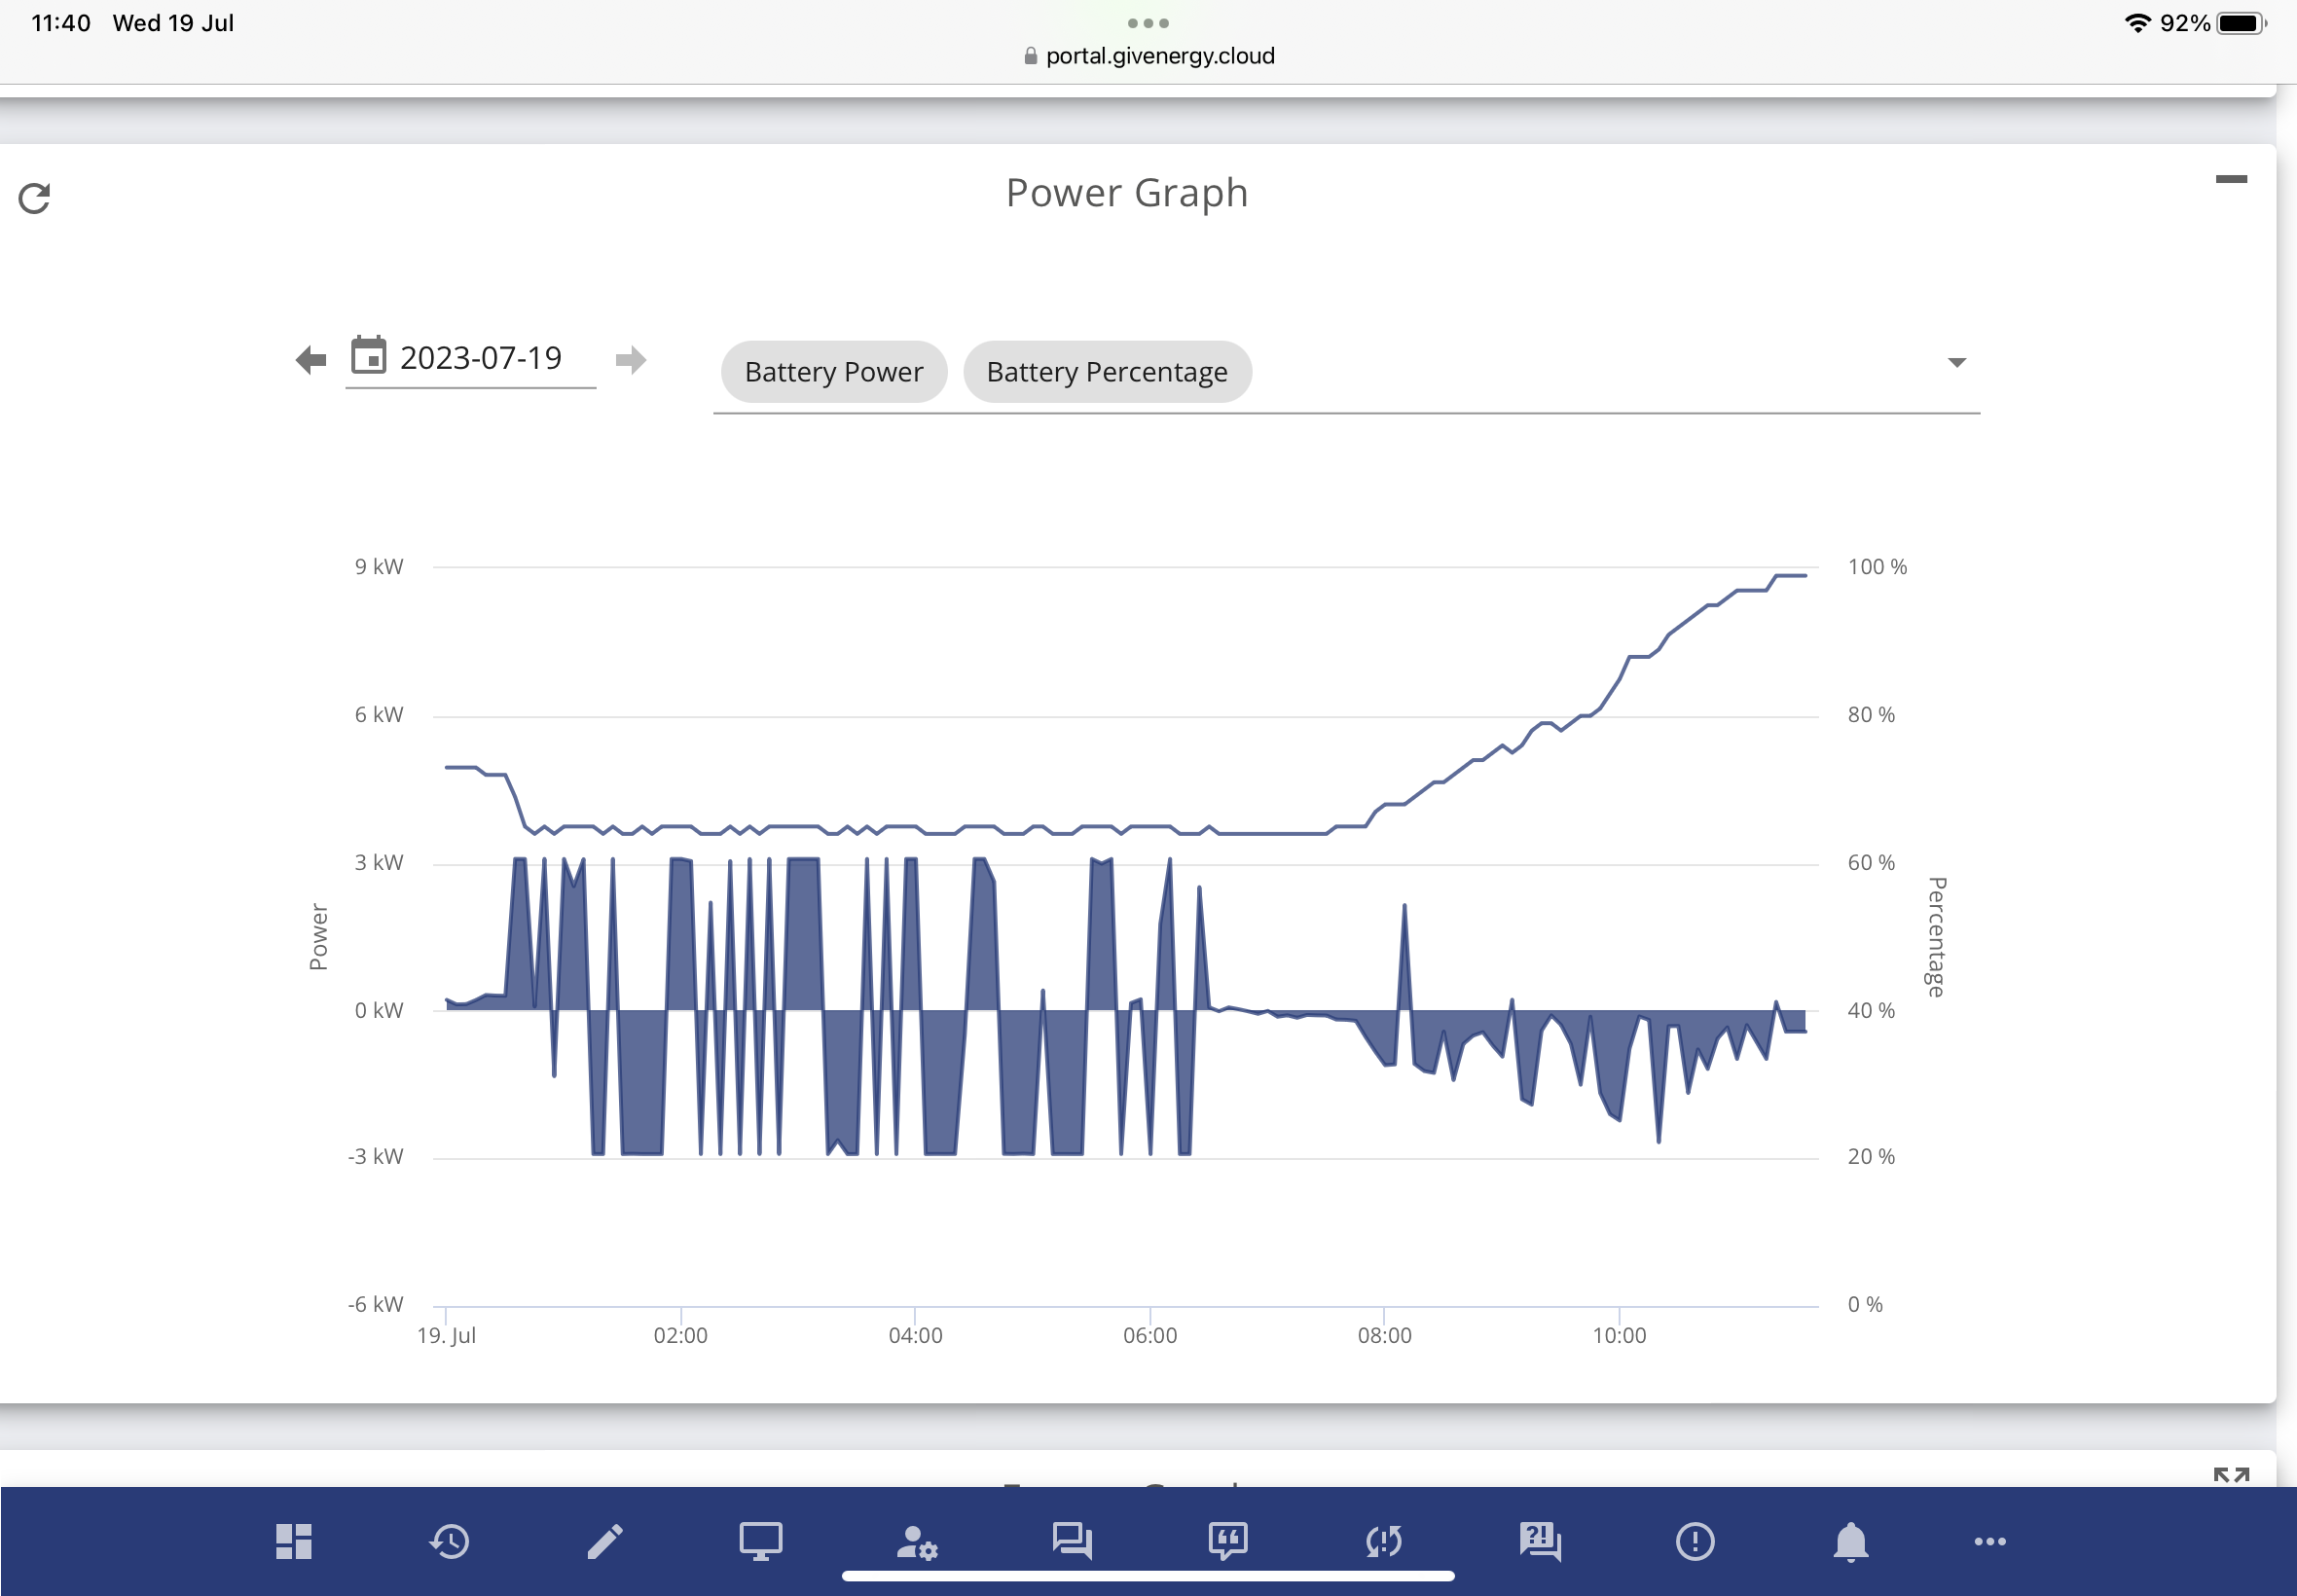This screenshot has width=2297, height=1596.
Task: Collapse the Power Graph panel
Action: 2230,179
